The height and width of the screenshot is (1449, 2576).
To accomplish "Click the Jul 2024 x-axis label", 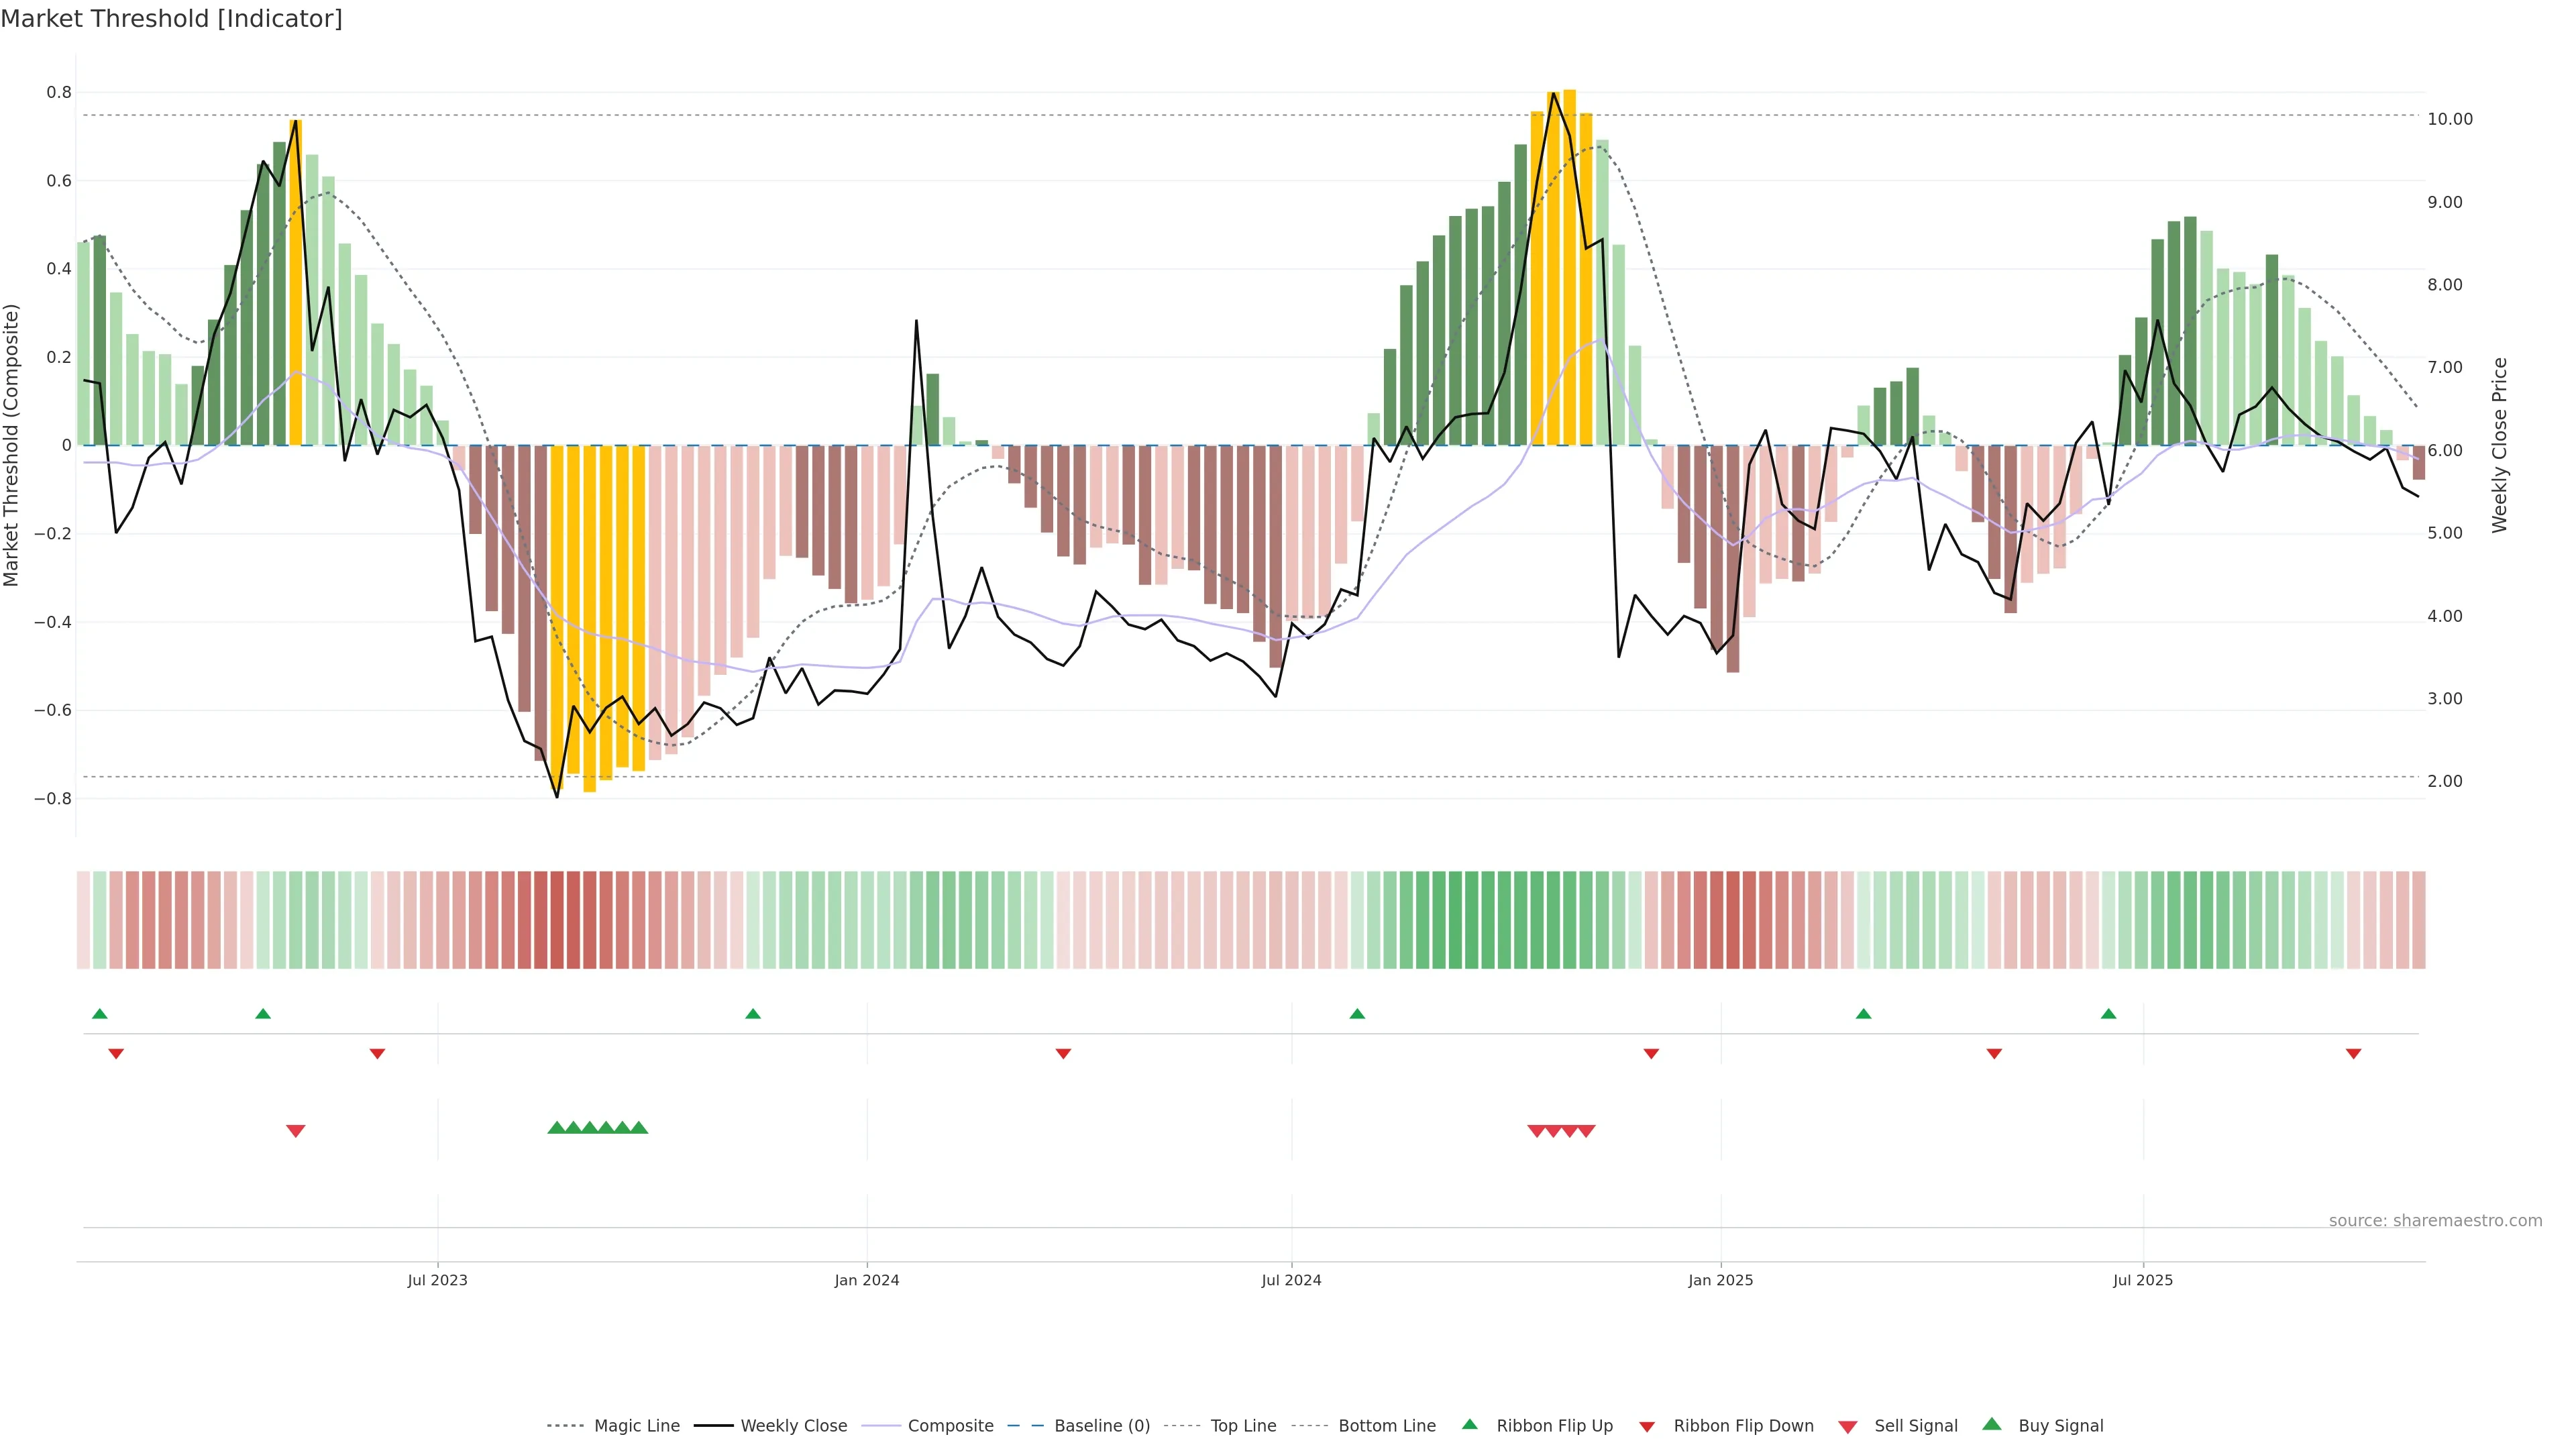I will pyautogui.click(x=1291, y=1280).
